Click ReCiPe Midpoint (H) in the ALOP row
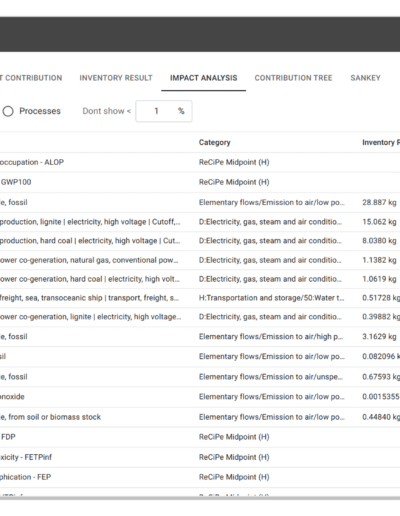 pyautogui.click(x=234, y=162)
